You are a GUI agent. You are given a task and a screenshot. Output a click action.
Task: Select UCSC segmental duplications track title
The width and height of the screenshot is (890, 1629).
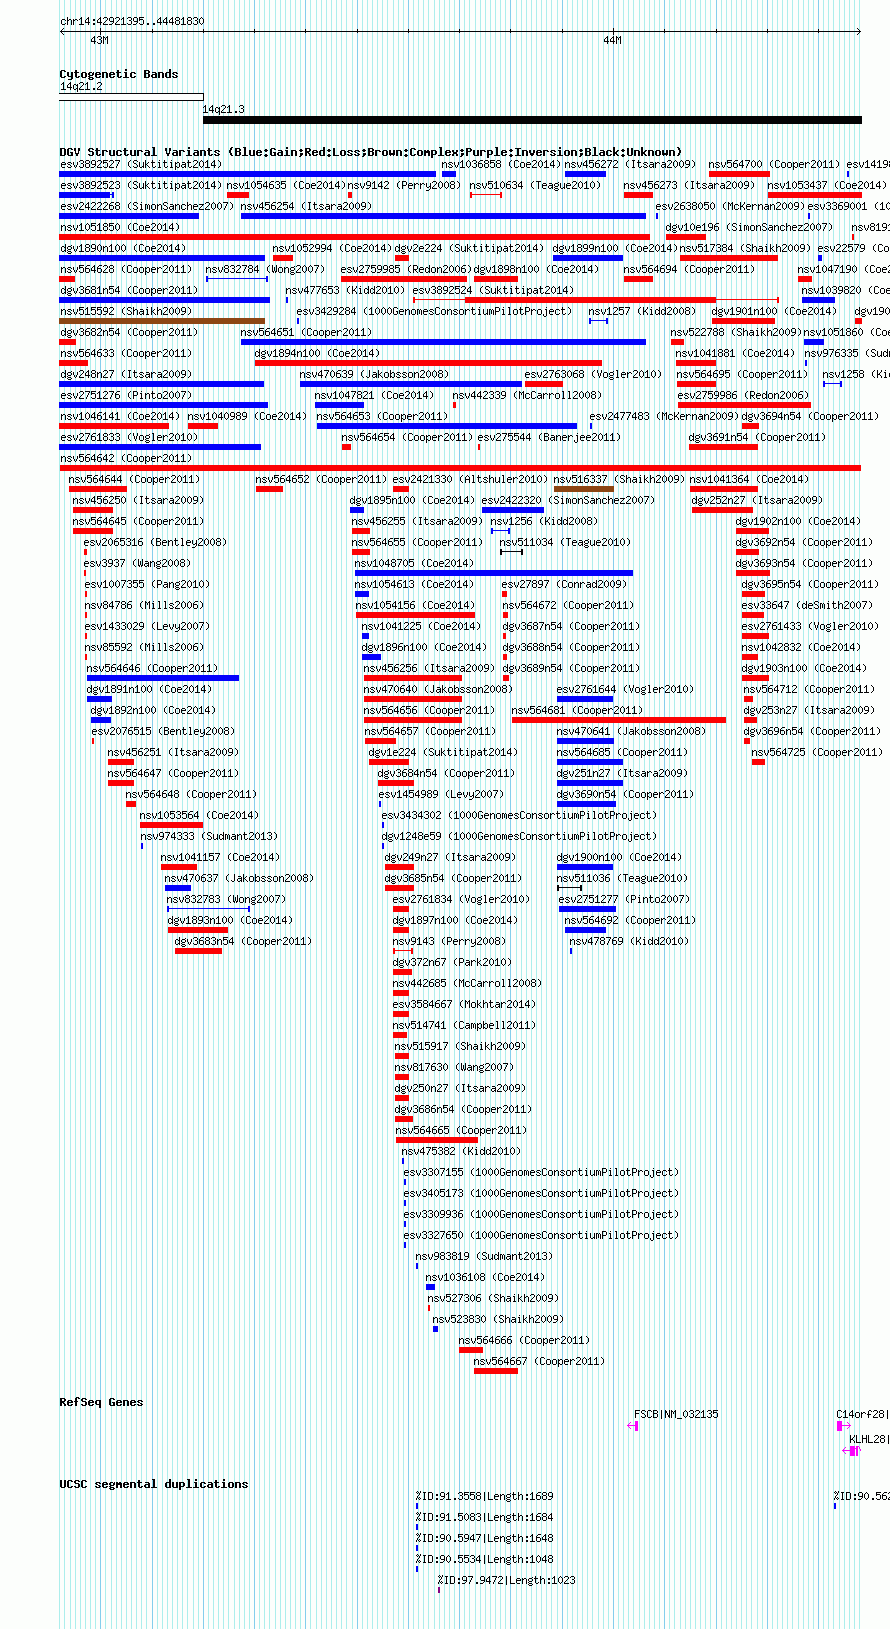tap(153, 1484)
